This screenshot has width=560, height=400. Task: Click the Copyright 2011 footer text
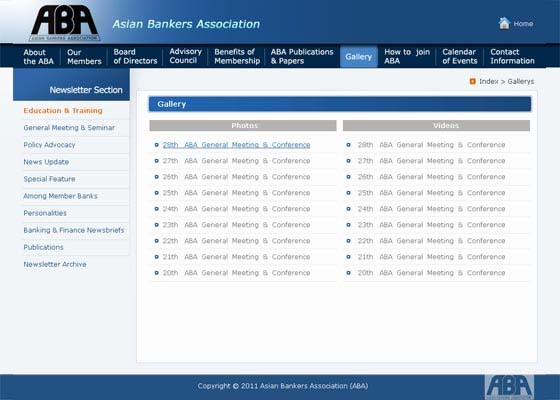click(282, 386)
